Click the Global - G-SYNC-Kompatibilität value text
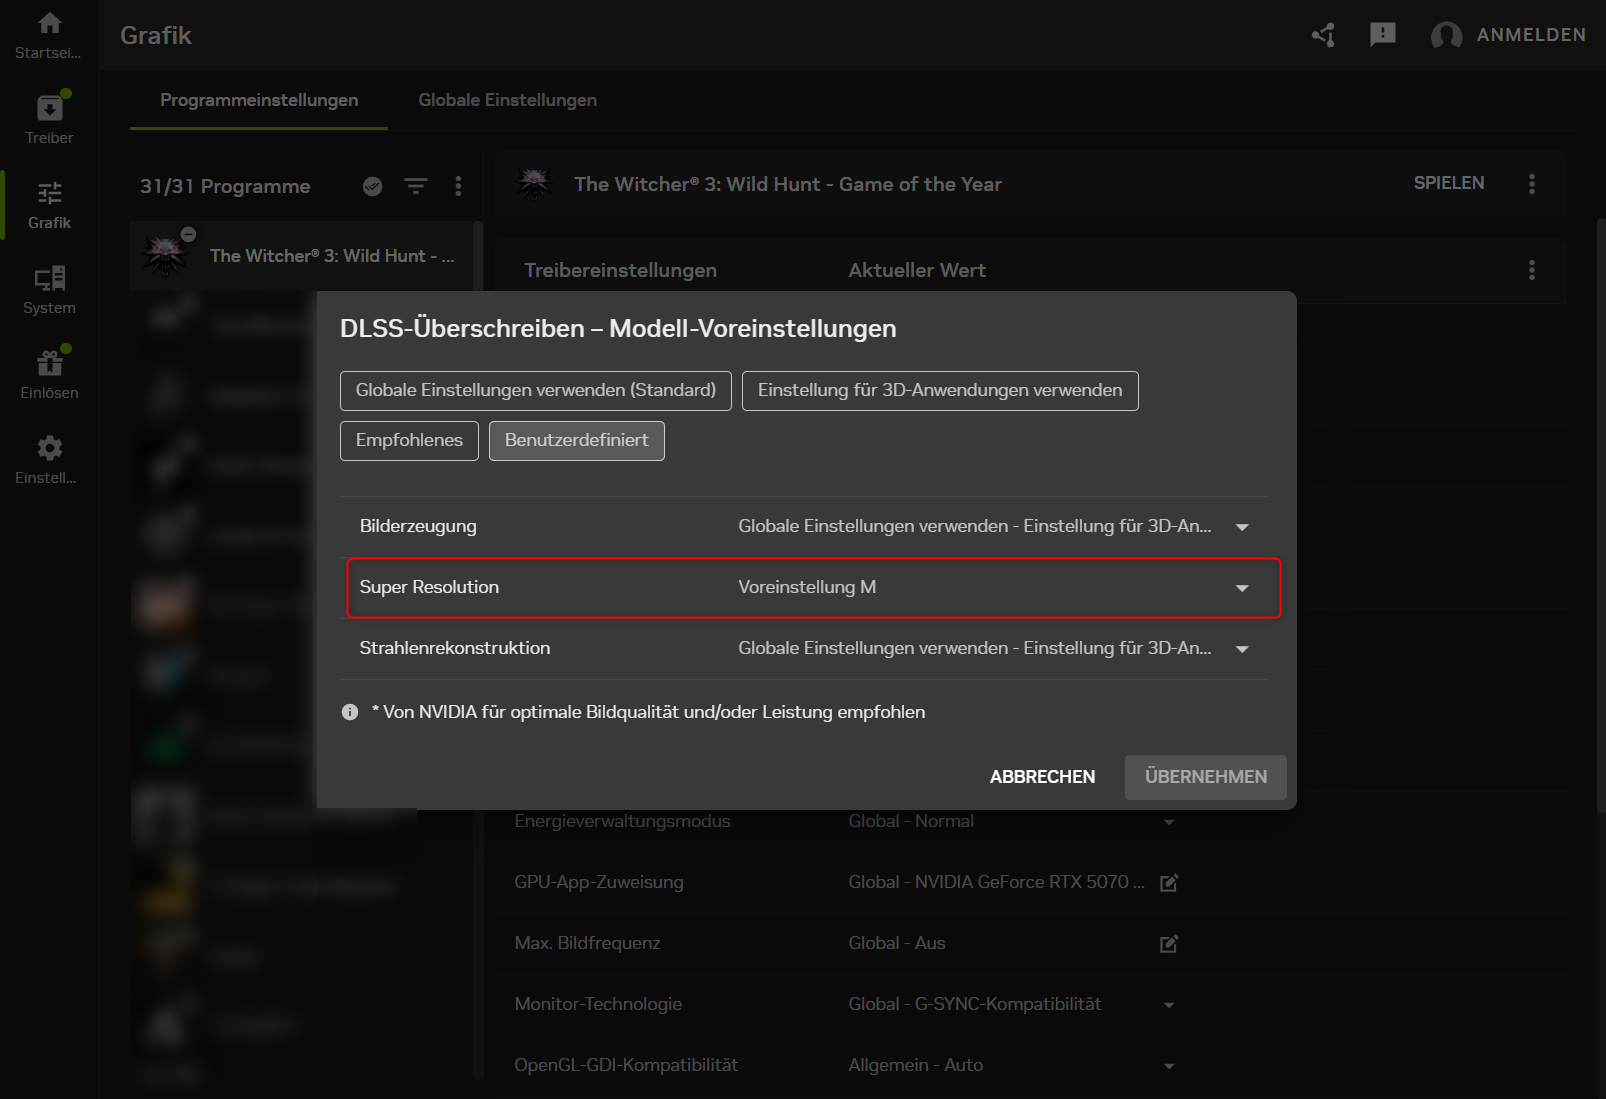 click(x=975, y=1004)
